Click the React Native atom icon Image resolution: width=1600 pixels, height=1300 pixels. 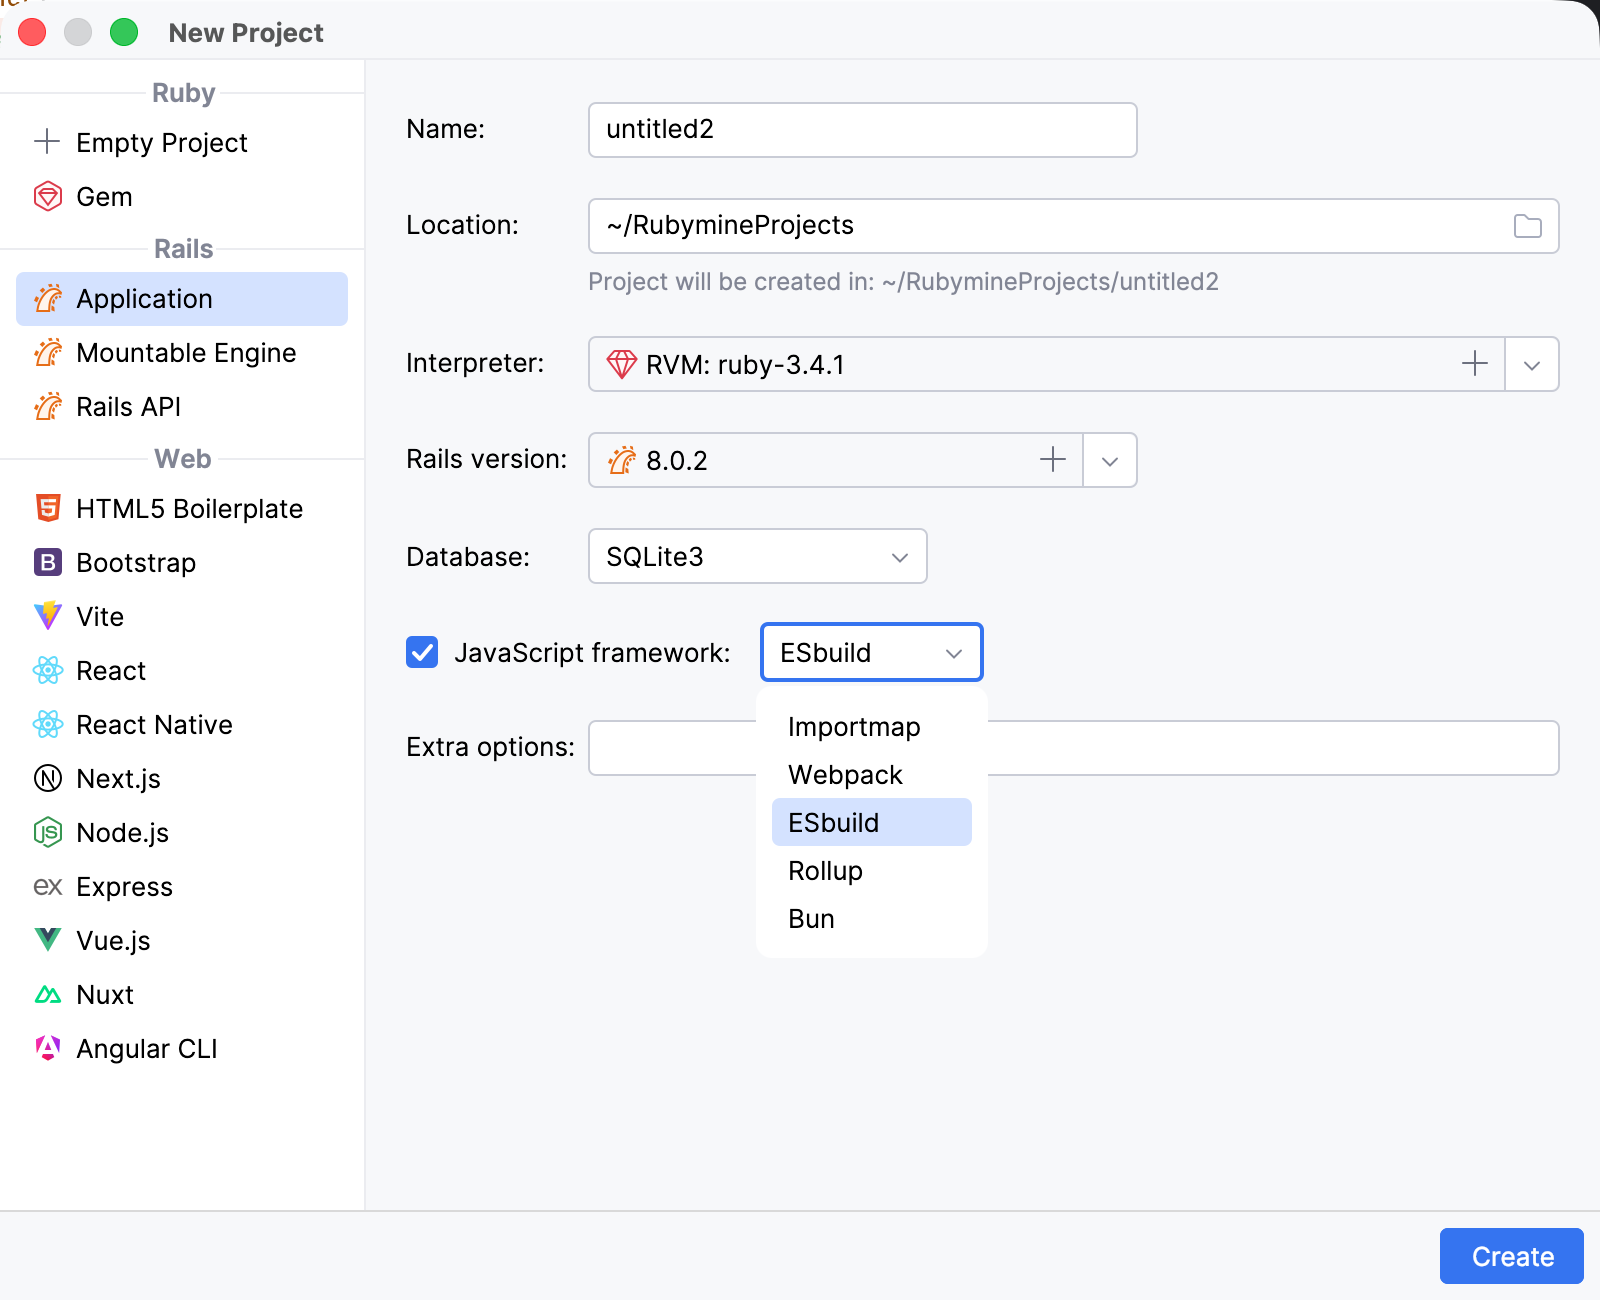click(48, 724)
